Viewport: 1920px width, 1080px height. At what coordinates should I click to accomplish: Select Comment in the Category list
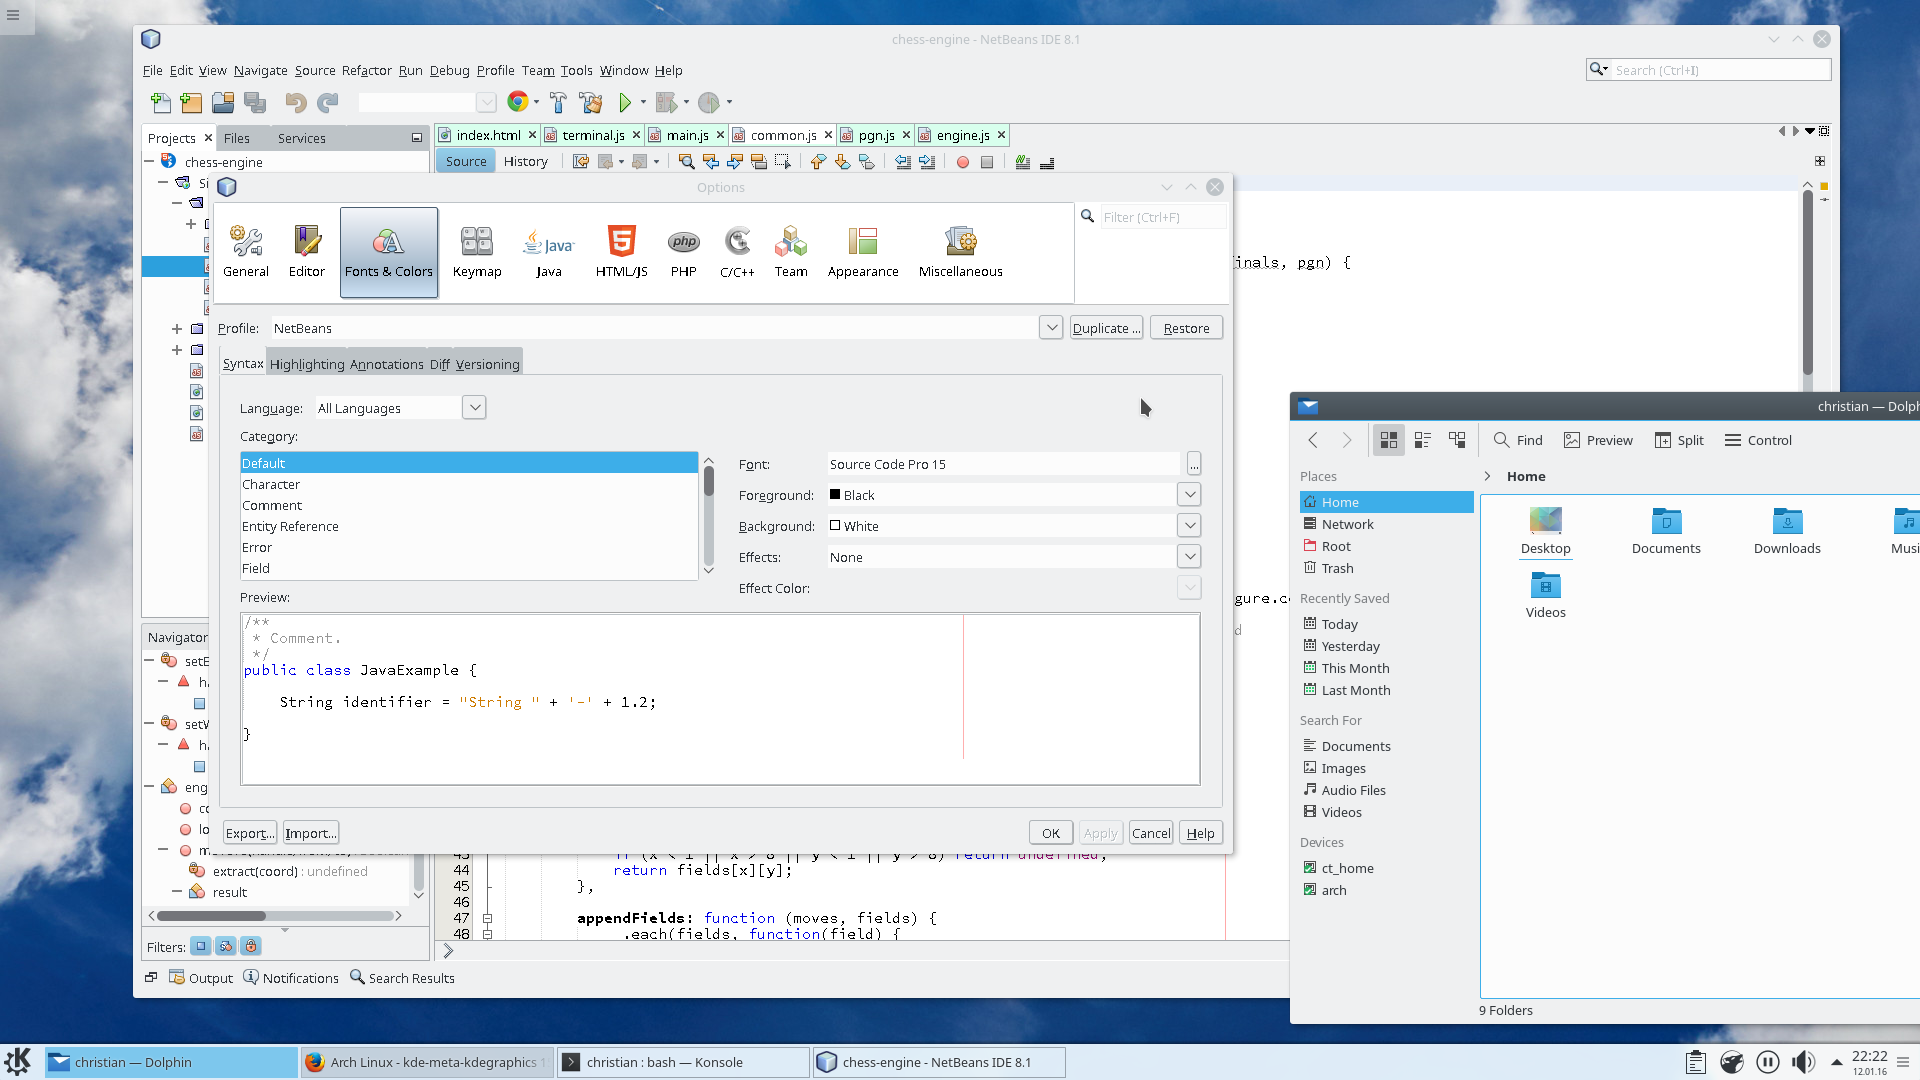tap(469, 506)
